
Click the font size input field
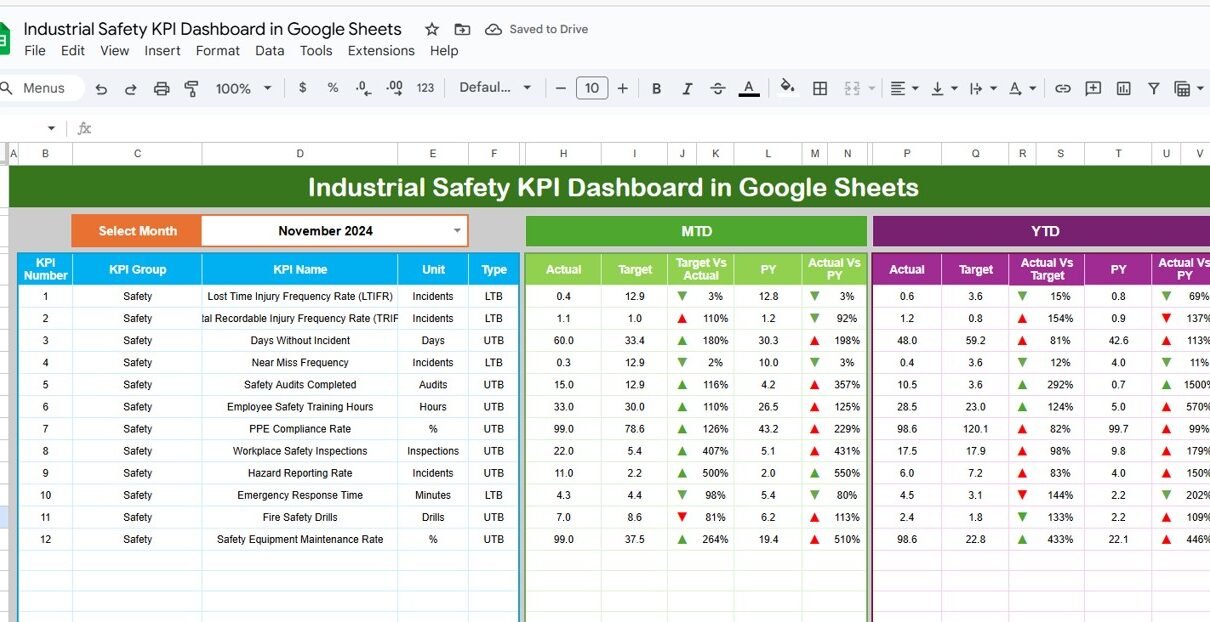coord(591,89)
